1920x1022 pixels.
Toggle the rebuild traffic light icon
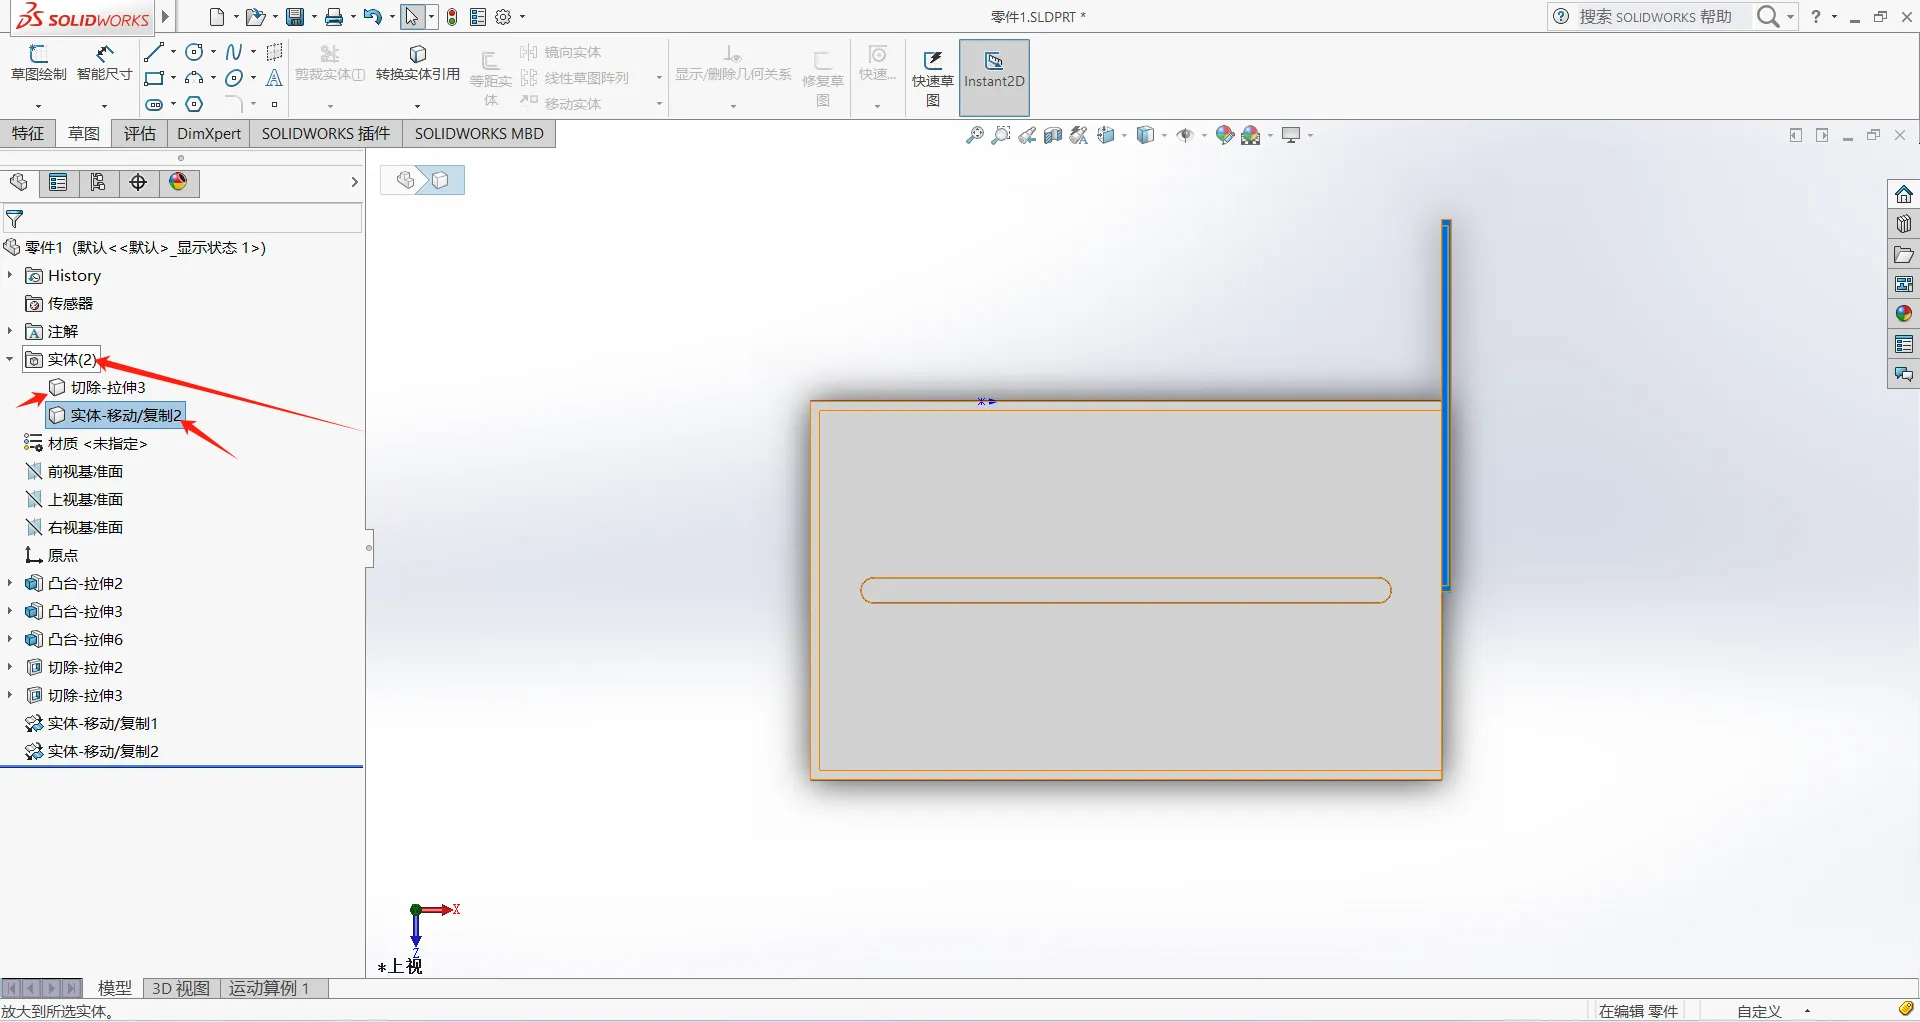tap(452, 17)
